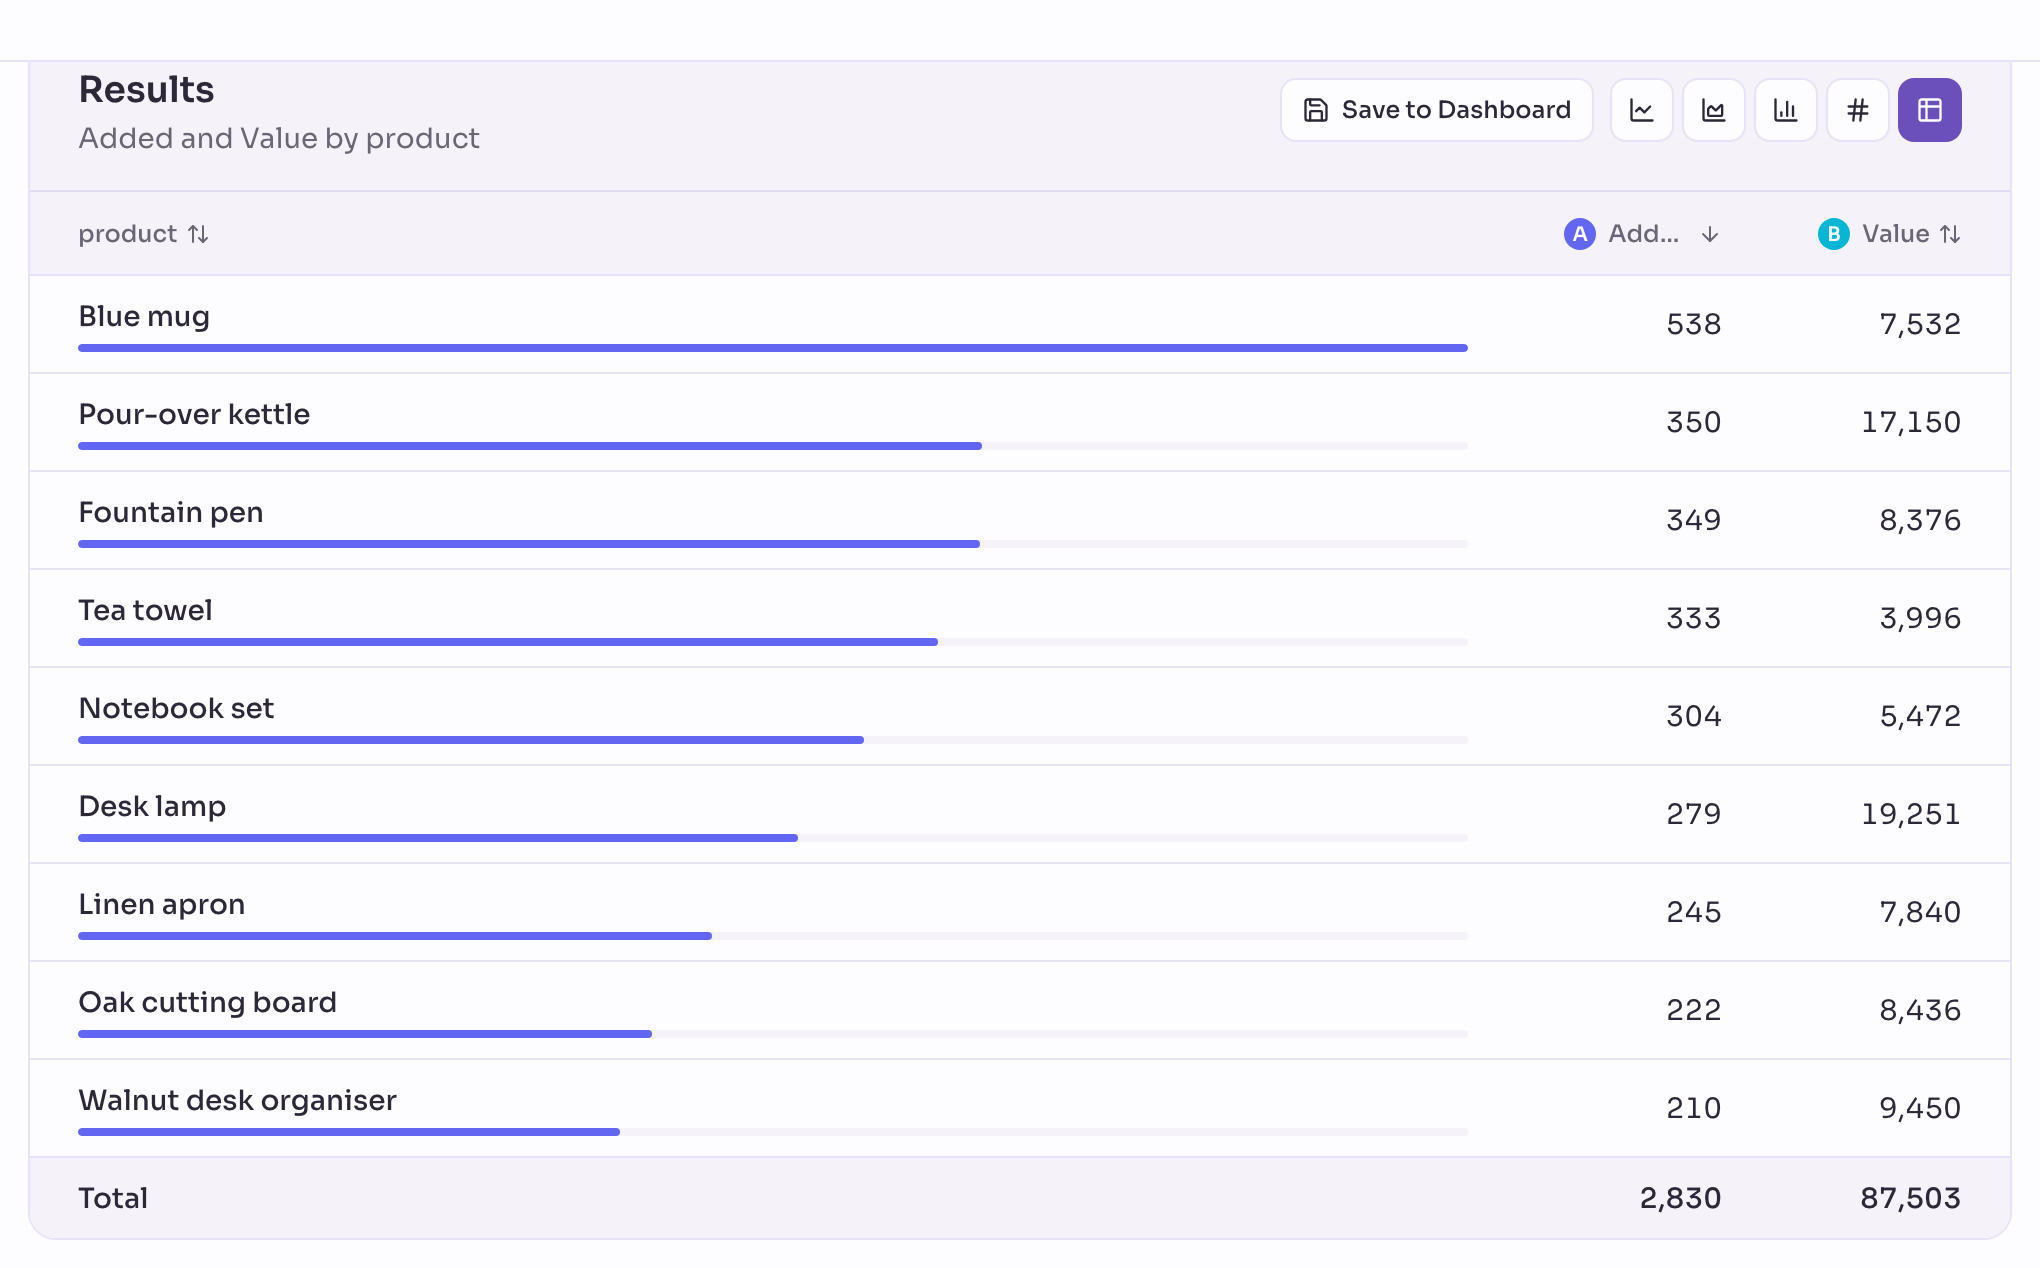Sort by product column sort arrows

(x=199, y=234)
